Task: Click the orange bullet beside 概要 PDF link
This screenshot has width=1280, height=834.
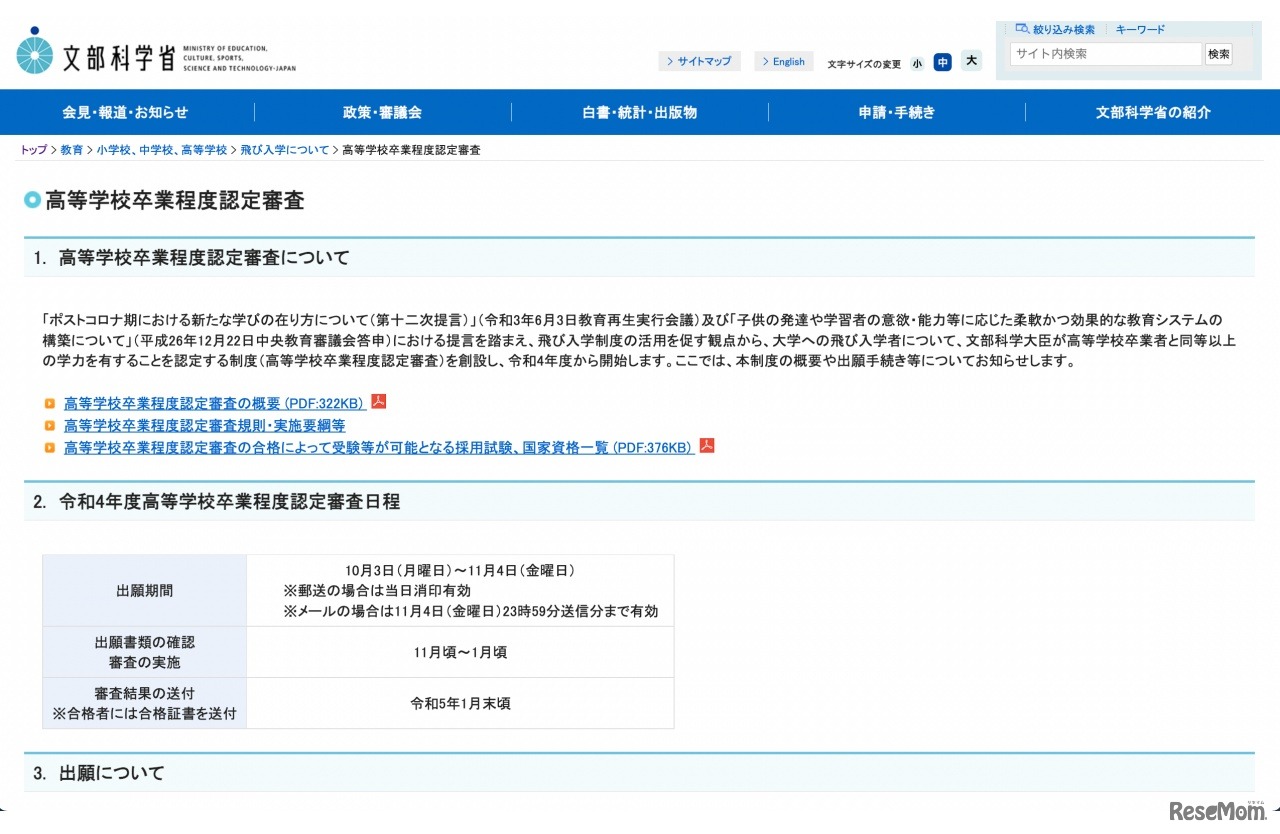Action: point(50,404)
